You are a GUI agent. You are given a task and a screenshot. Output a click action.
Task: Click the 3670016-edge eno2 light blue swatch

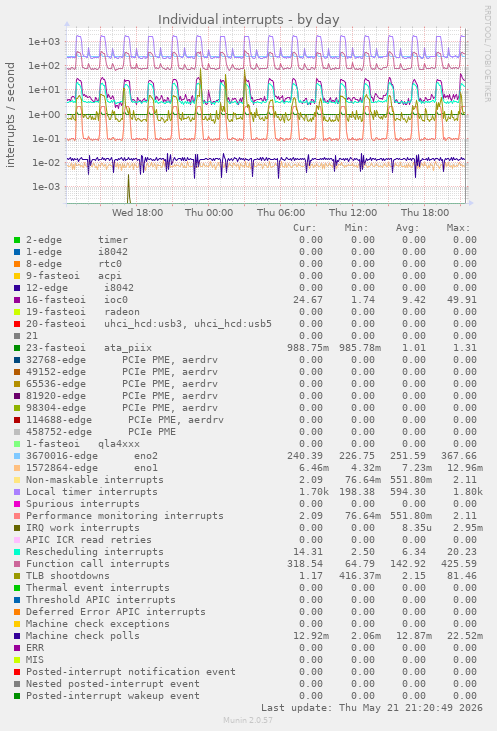(17, 456)
